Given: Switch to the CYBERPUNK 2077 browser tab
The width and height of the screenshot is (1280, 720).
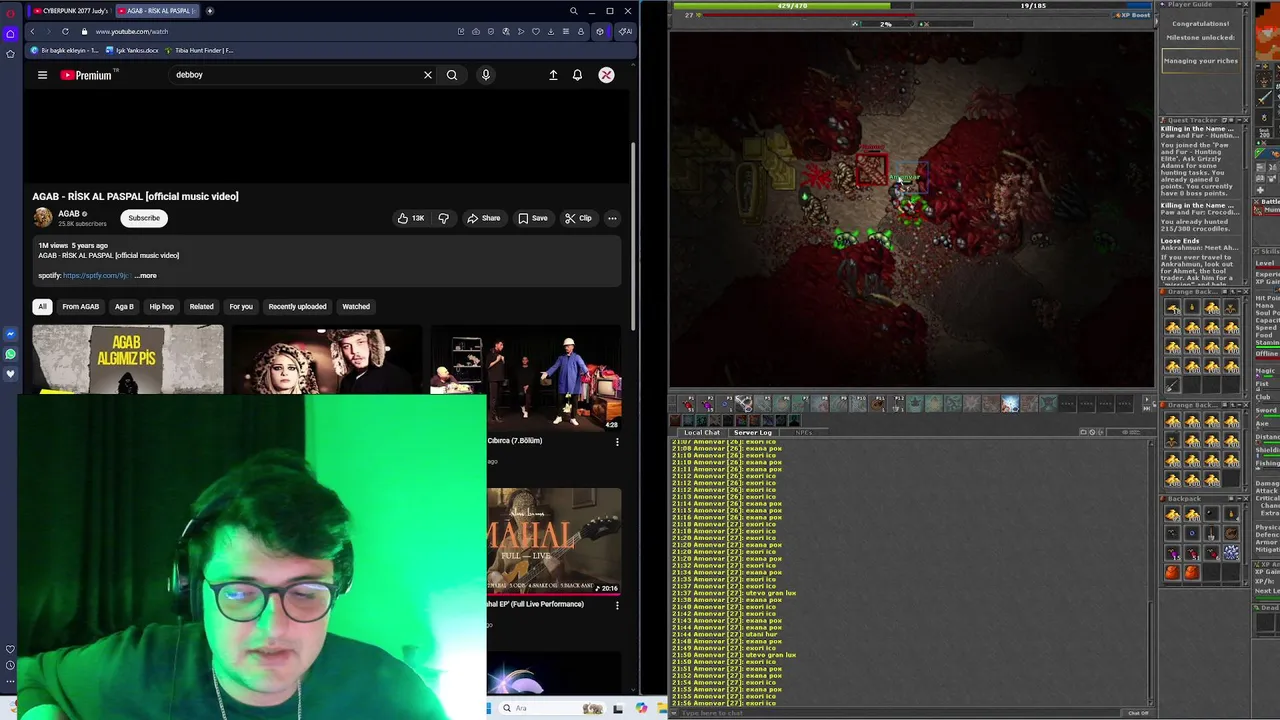Looking at the screenshot, I should [x=69, y=11].
